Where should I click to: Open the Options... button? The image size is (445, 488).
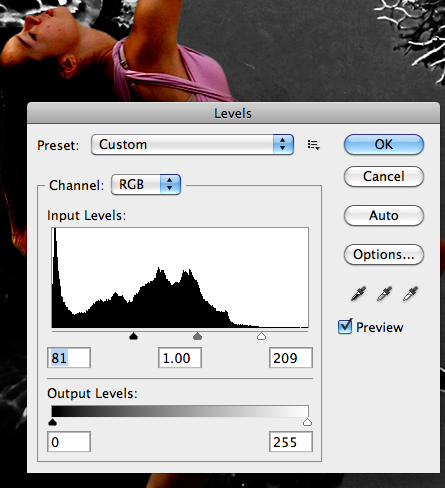(x=384, y=254)
